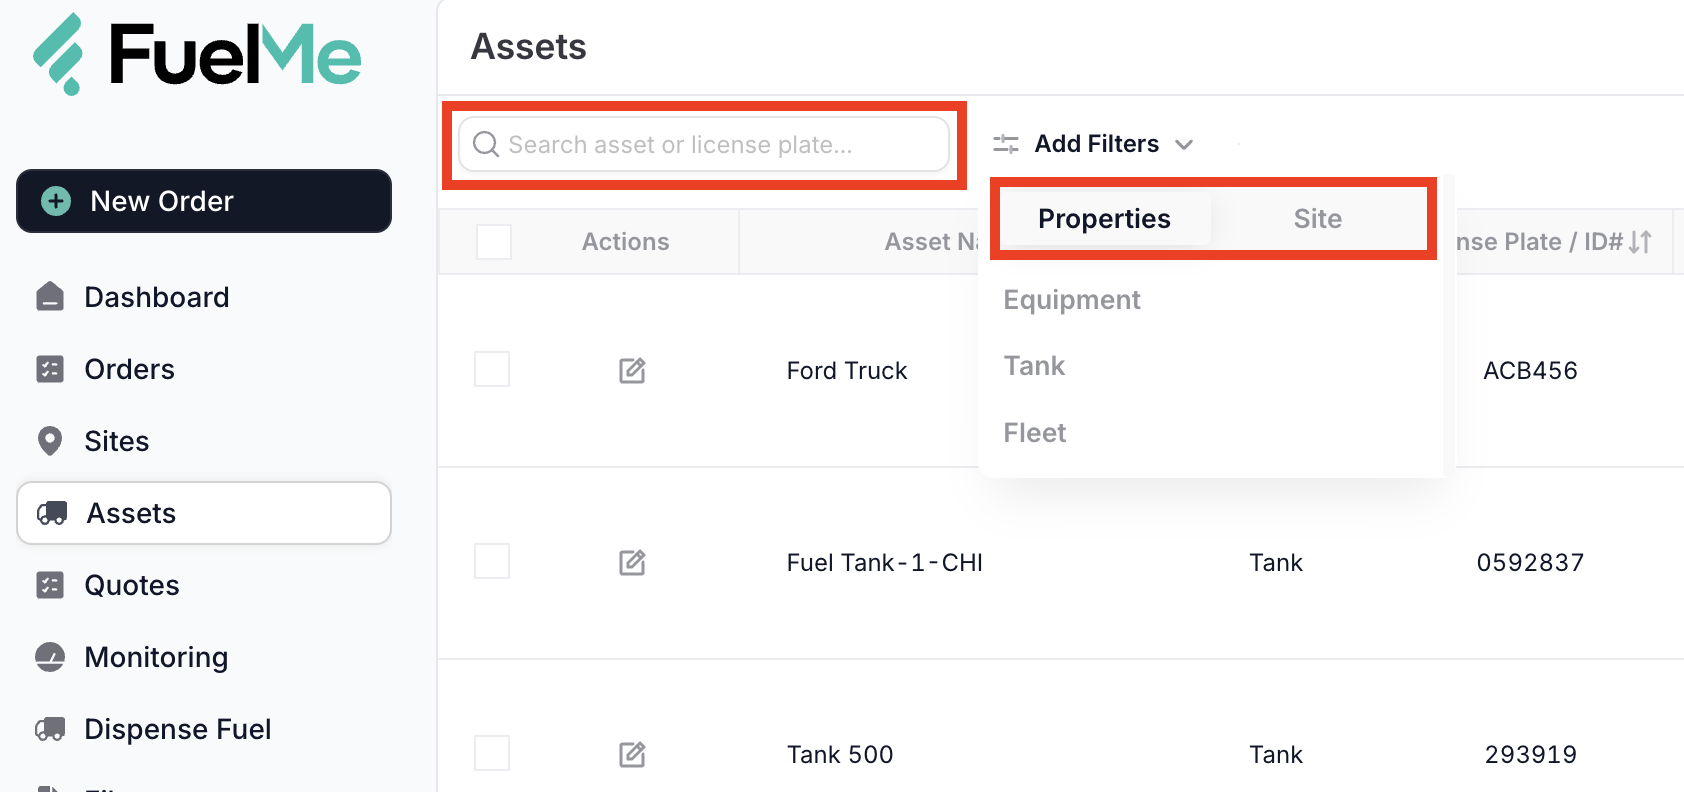Click the sort icon on License Plate column

tap(1640, 242)
